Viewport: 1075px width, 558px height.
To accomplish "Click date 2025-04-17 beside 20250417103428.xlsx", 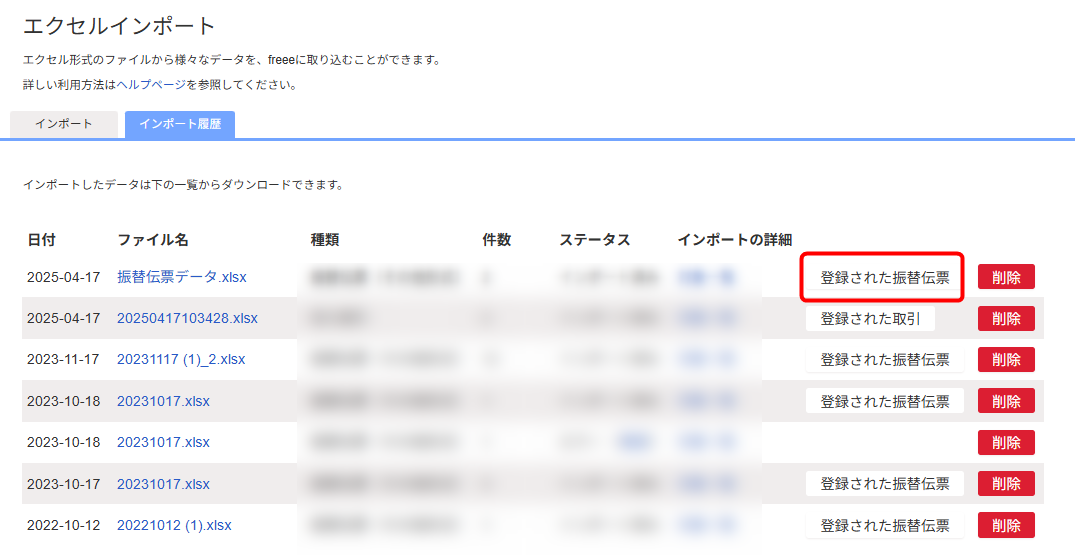I will point(63,318).
